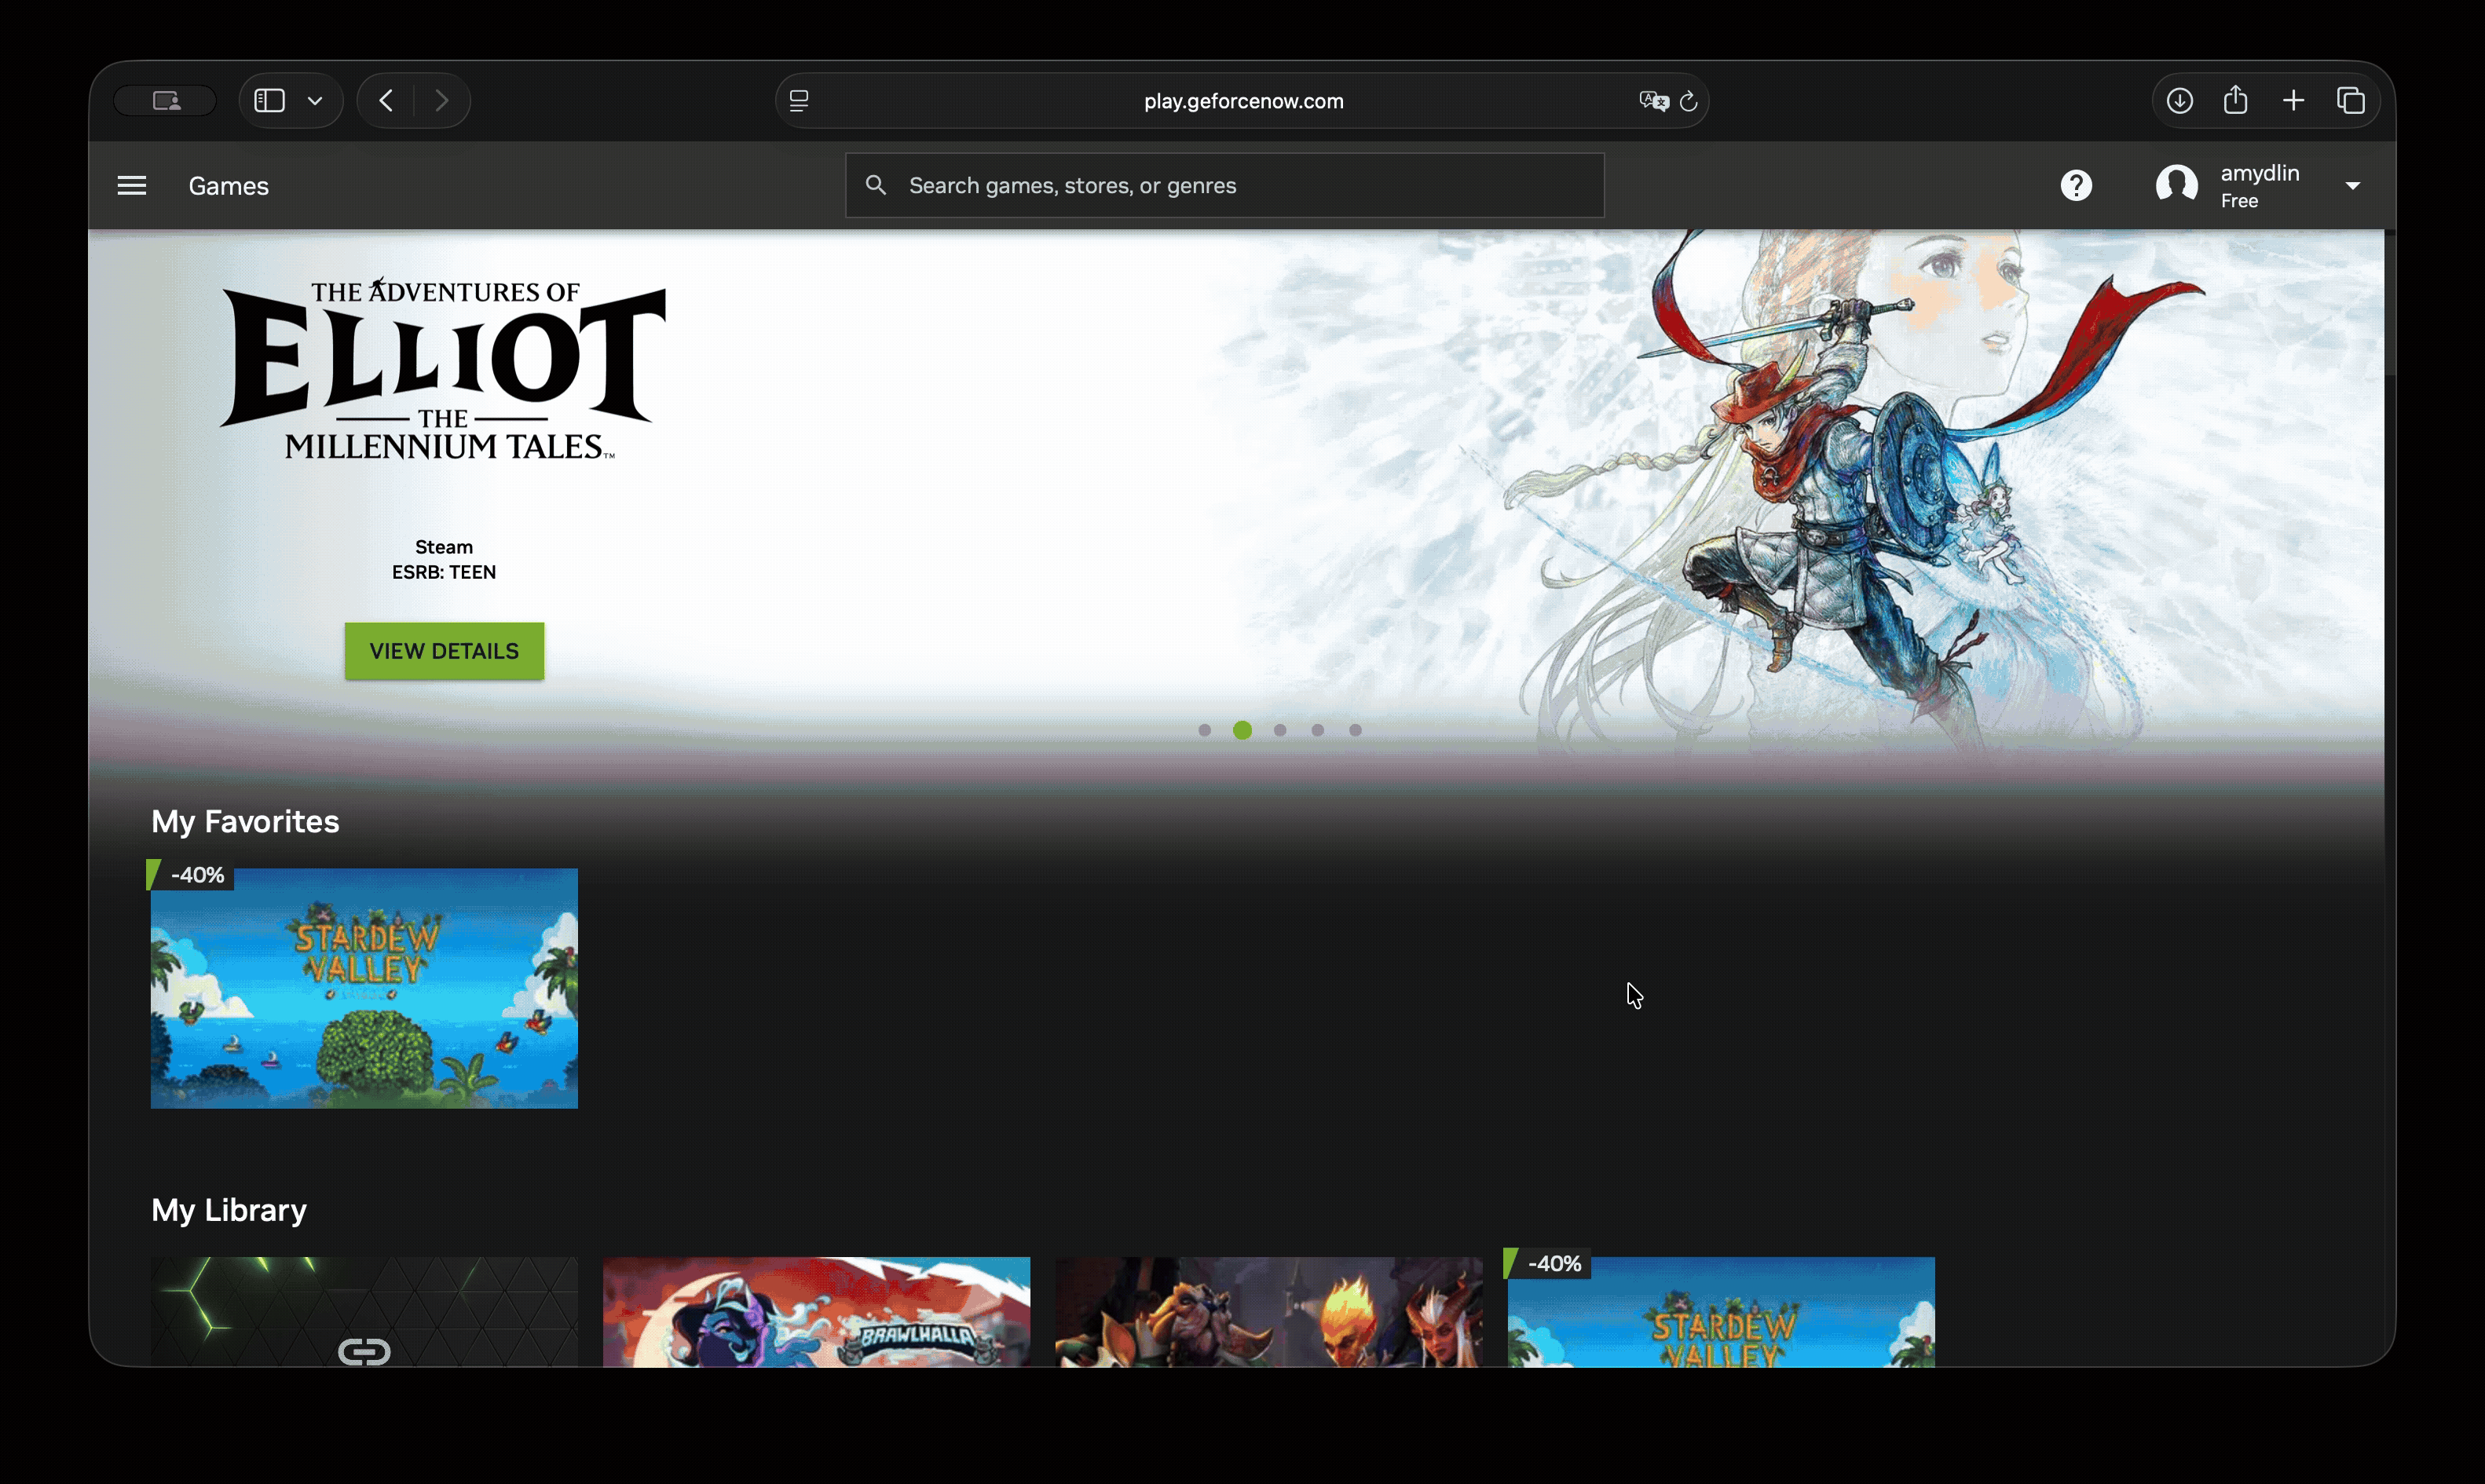Toggle the Safari sidebar
This screenshot has width=2485, height=1484.
pyautogui.click(x=270, y=100)
